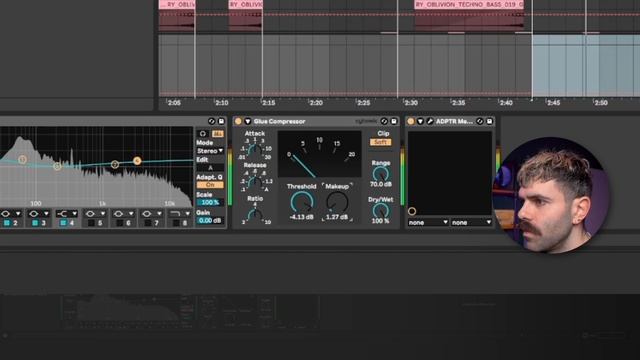Image resolution: width=640 pixels, height=360 pixels.
Task: Click the Attack knob
Action: tap(255, 150)
